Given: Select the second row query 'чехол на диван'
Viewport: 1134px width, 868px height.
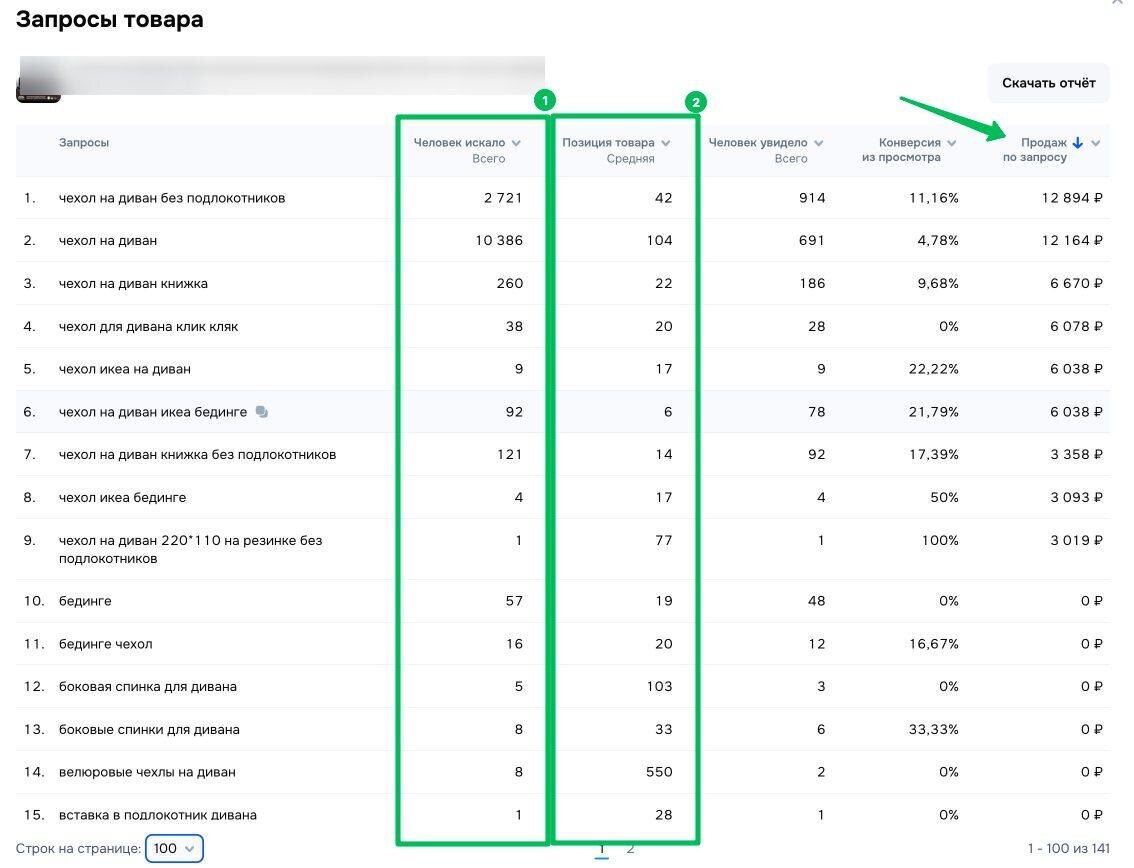Looking at the screenshot, I should [108, 240].
